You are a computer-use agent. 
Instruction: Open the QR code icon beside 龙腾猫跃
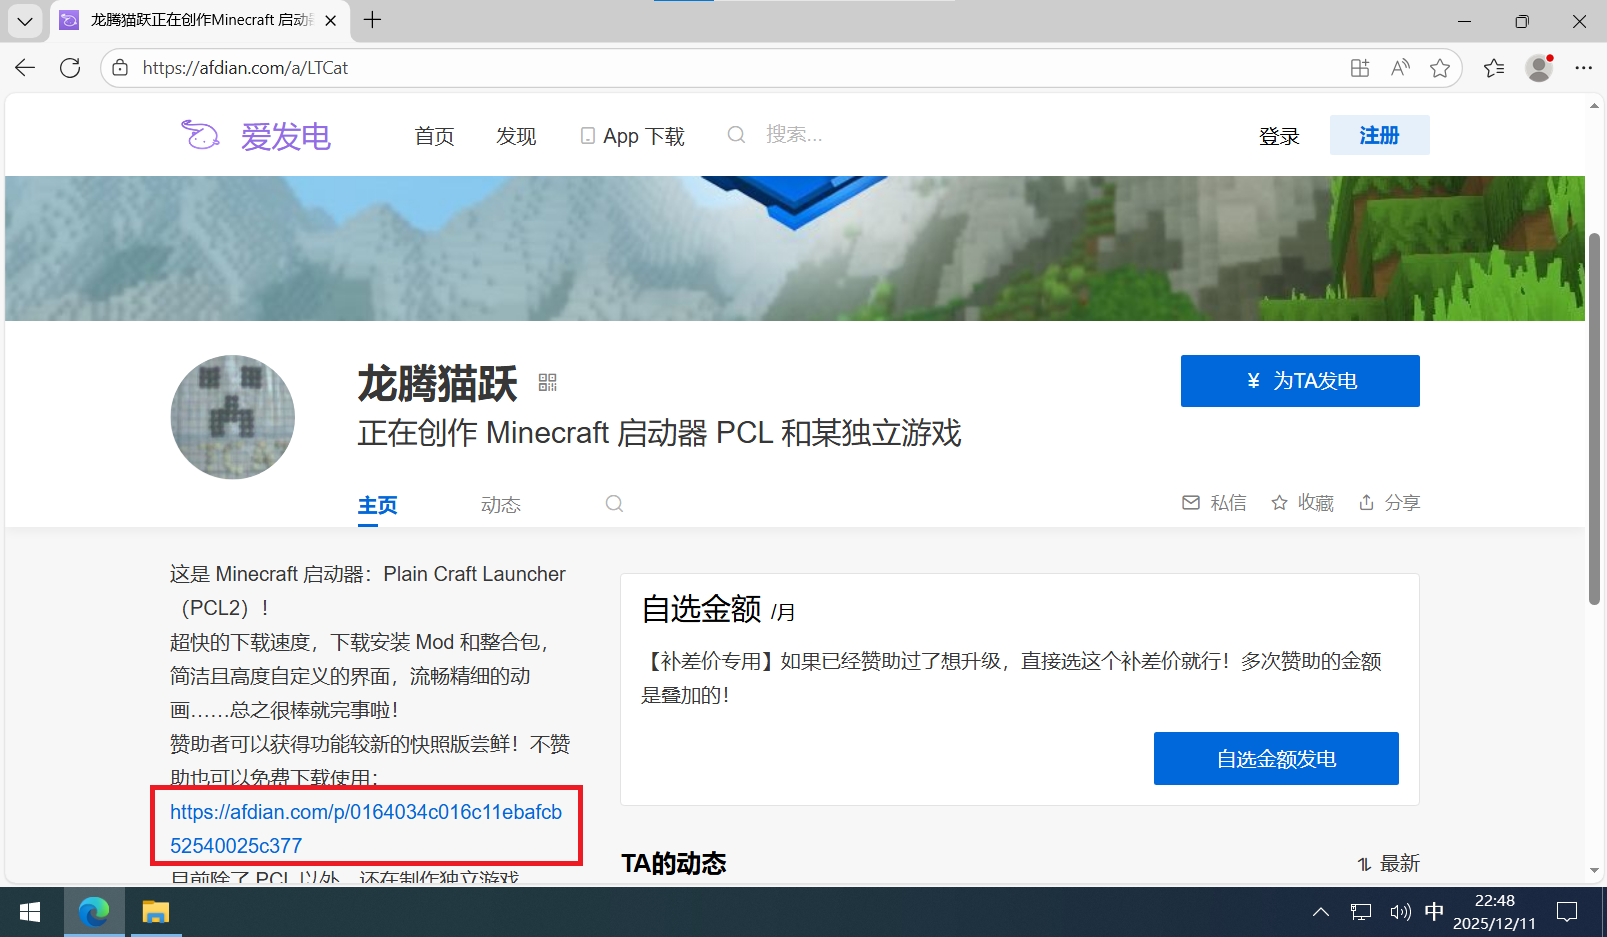click(547, 382)
